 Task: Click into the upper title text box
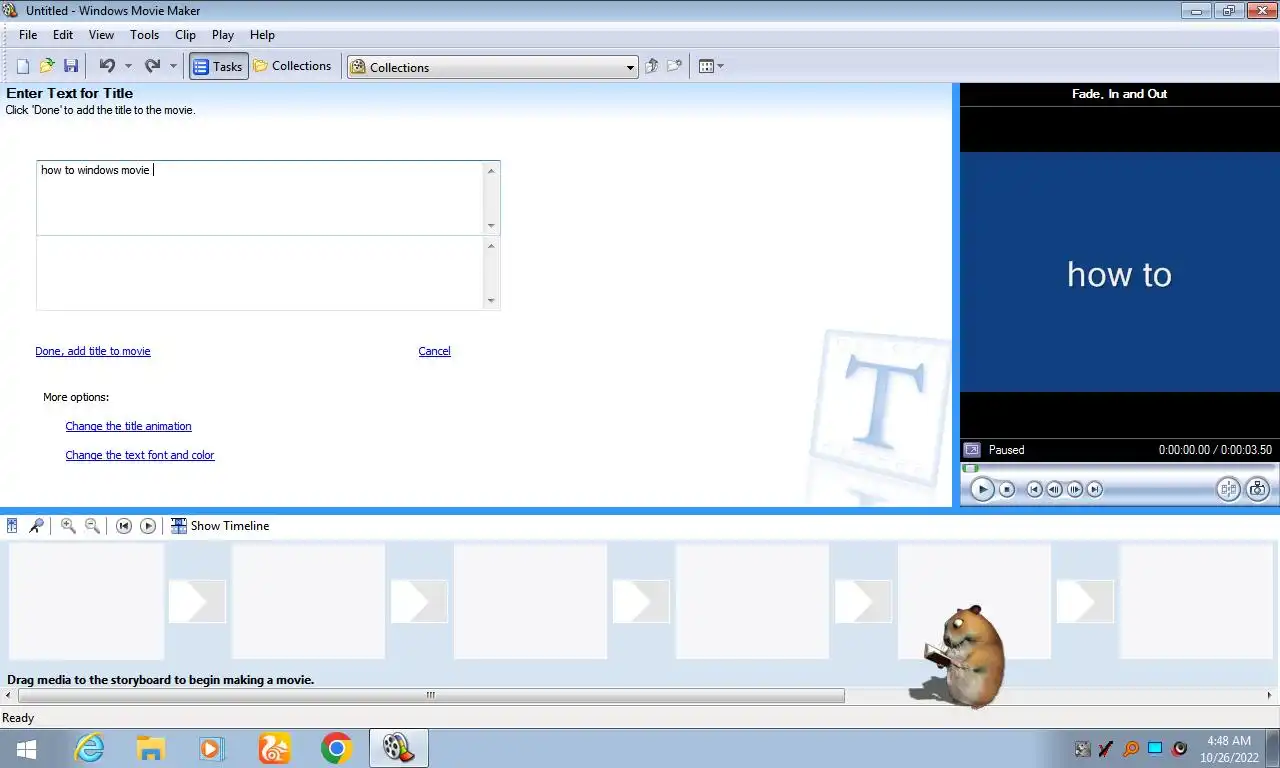pos(260,198)
